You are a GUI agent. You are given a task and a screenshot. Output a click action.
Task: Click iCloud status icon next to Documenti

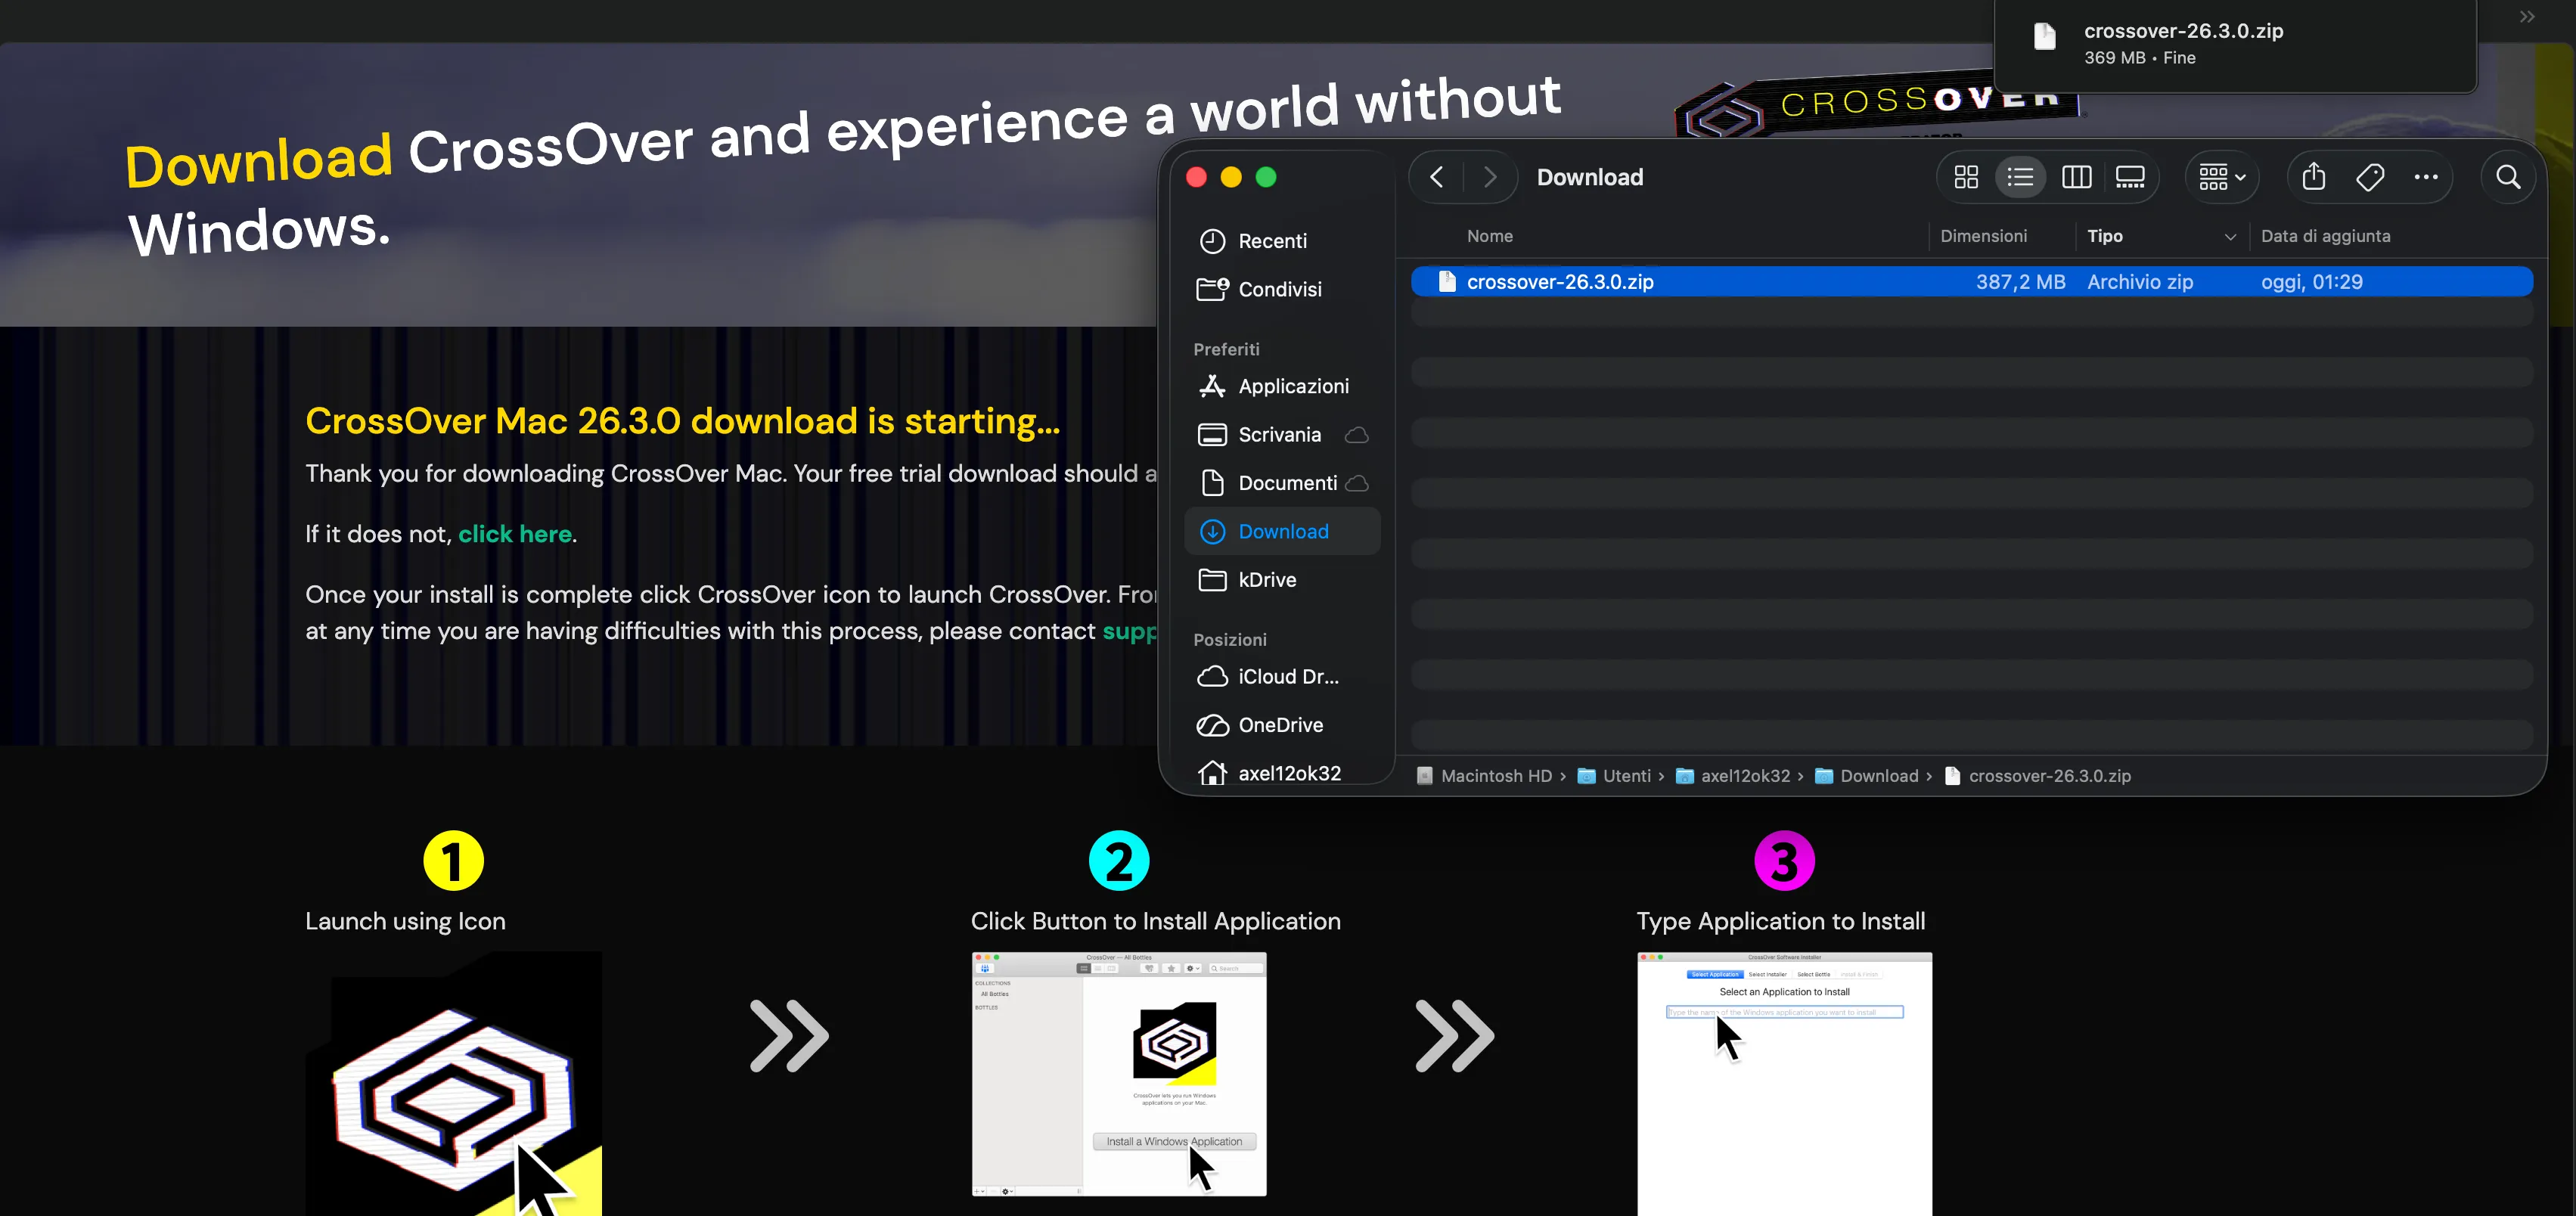(1356, 484)
